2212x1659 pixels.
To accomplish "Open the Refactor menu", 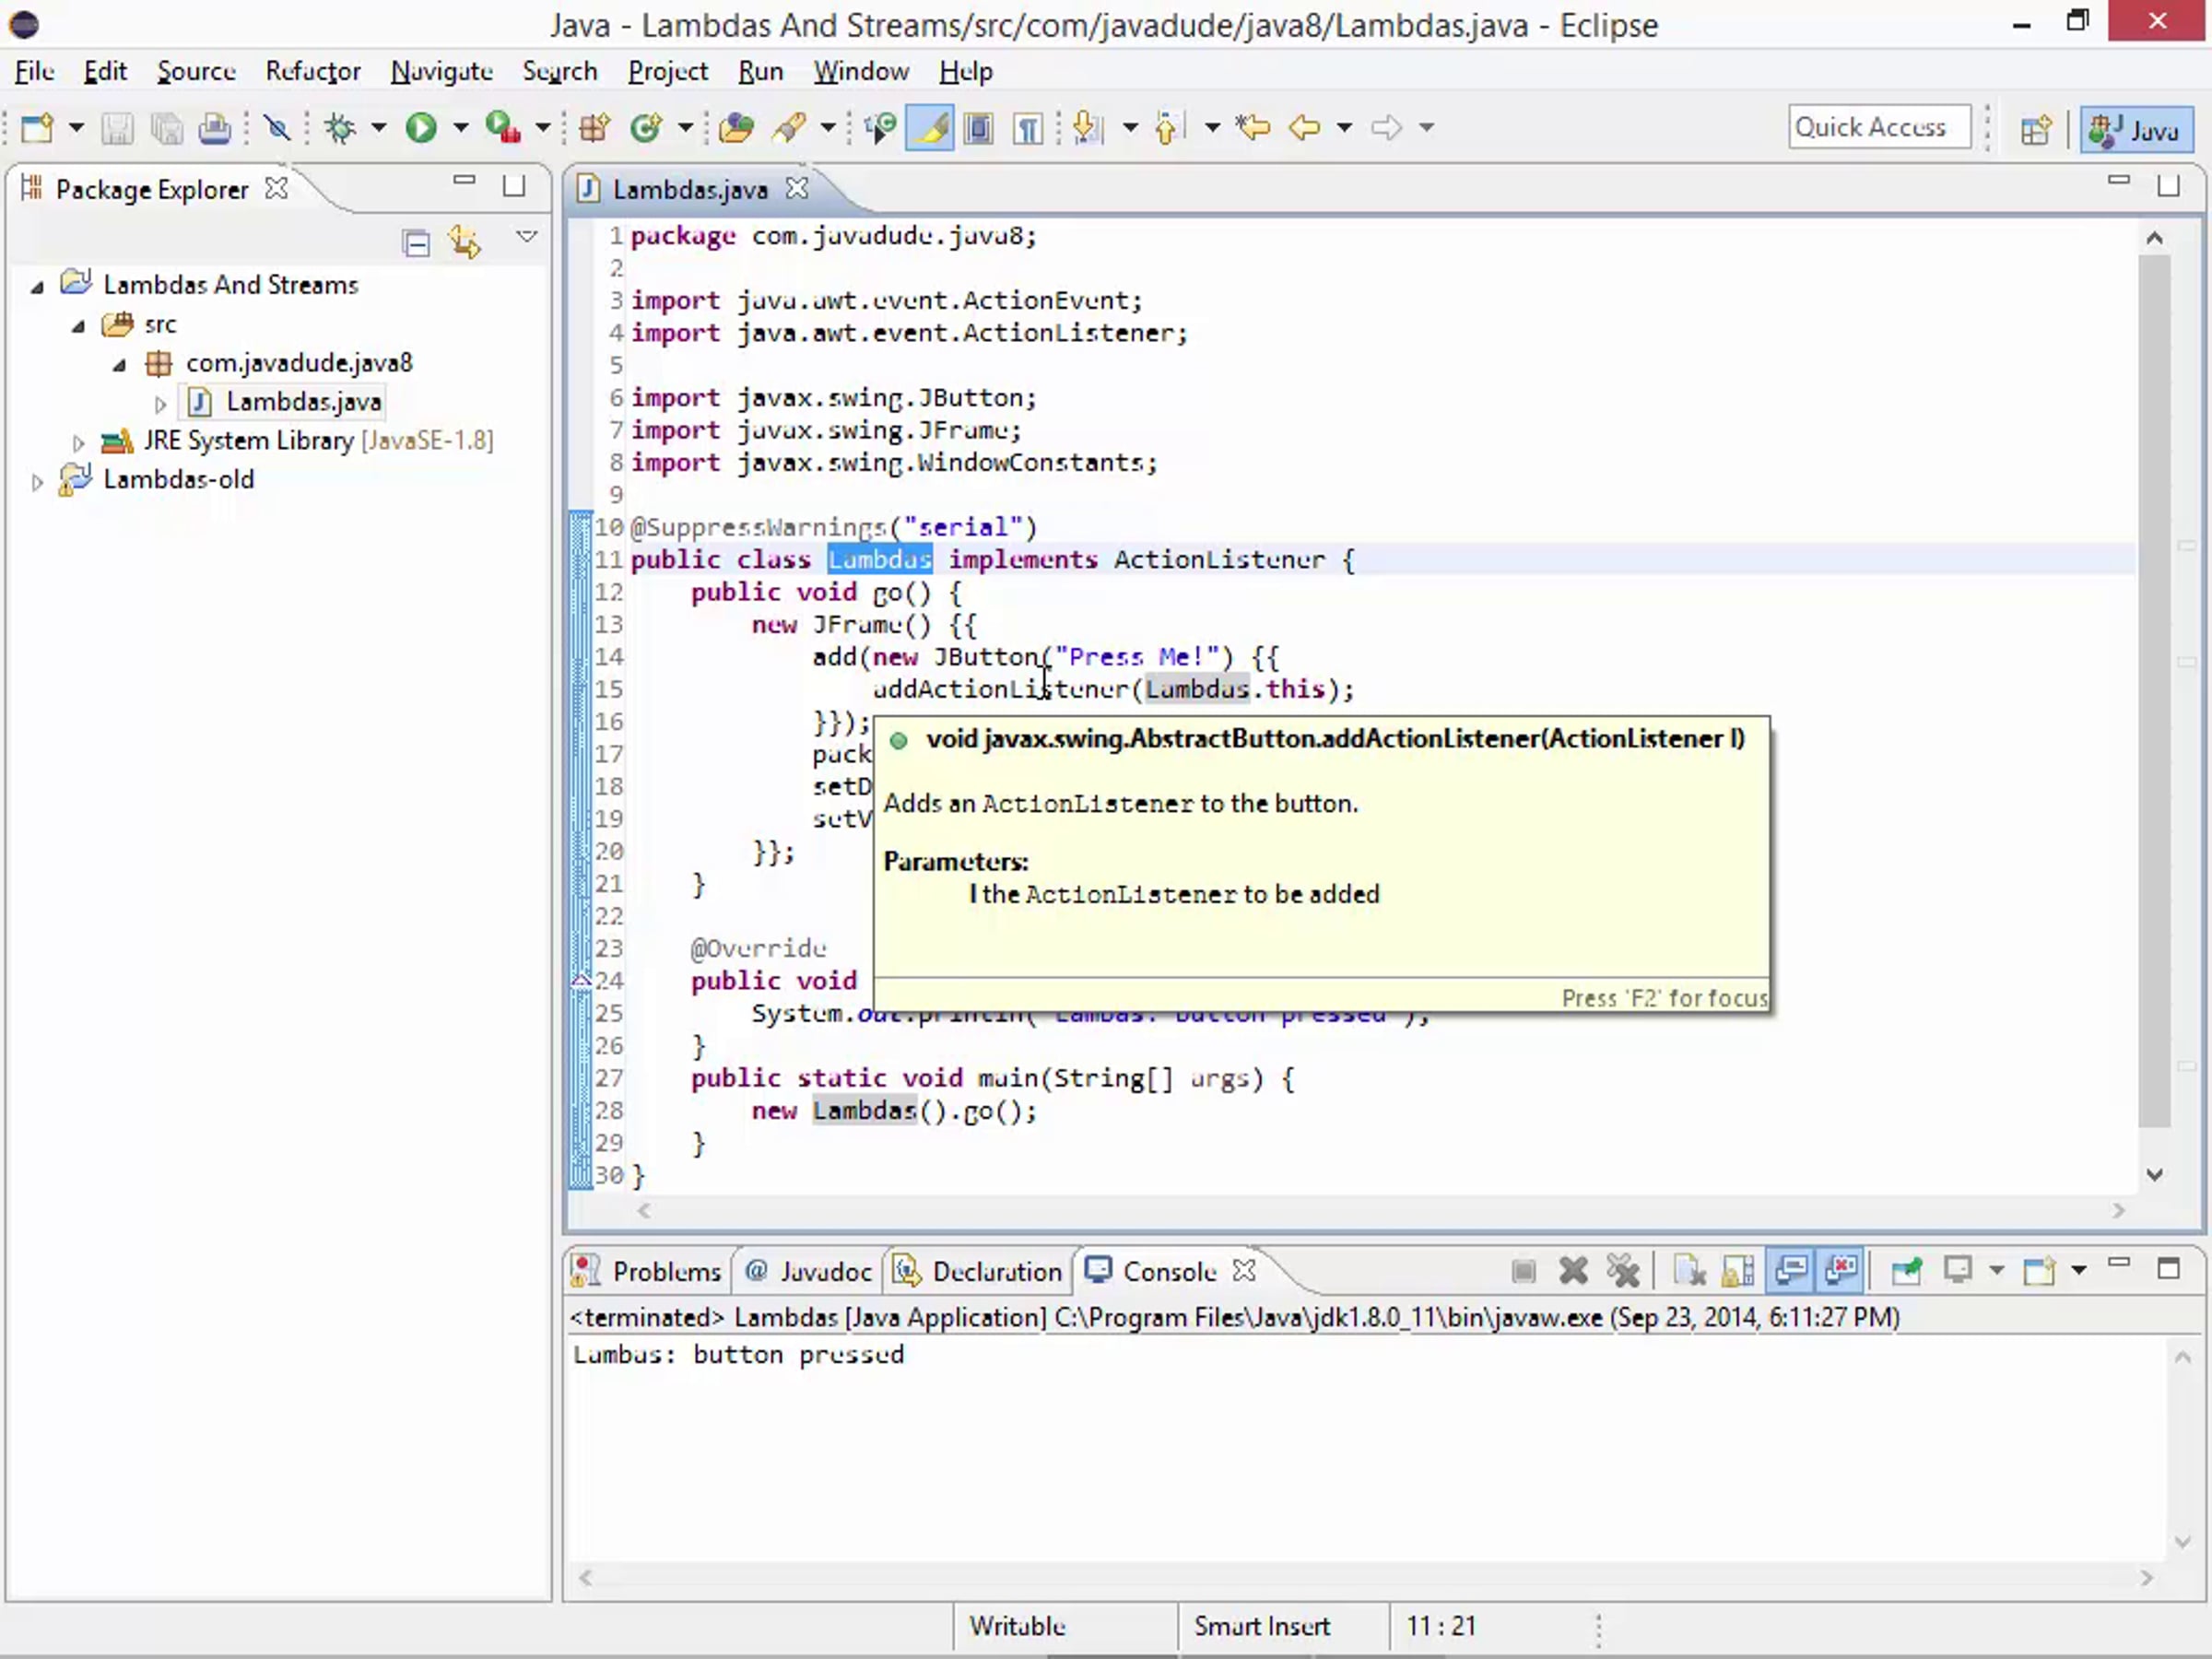I will tap(312, 71).
